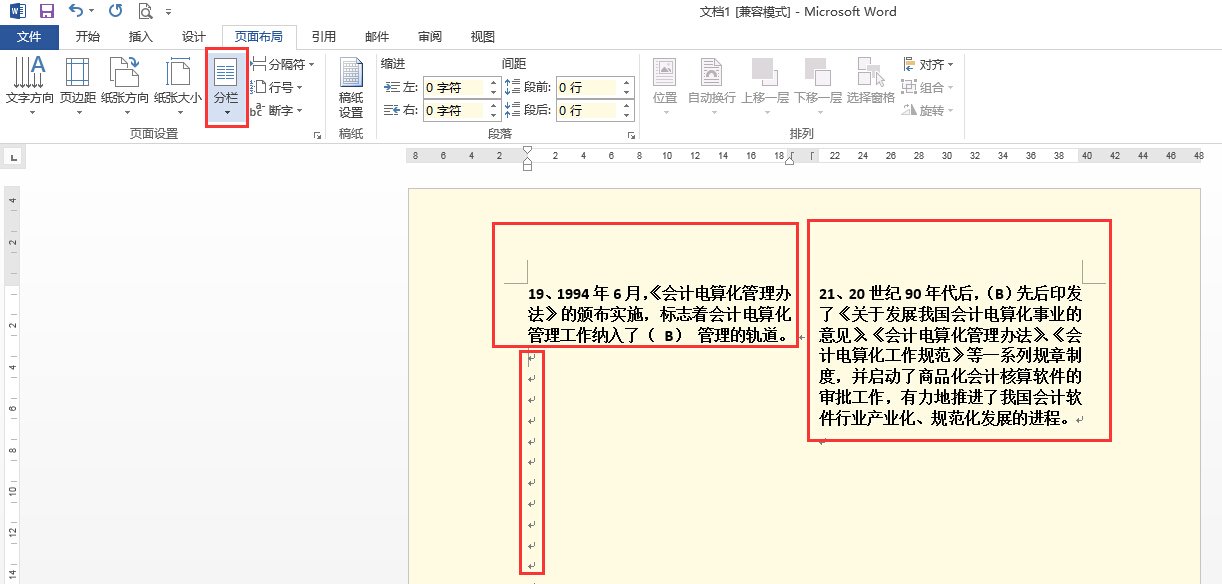Image resolution: width=1222 pixels, height=584 pixels.
Task: Open the 文件 menu
Action: tap(30, 36)
